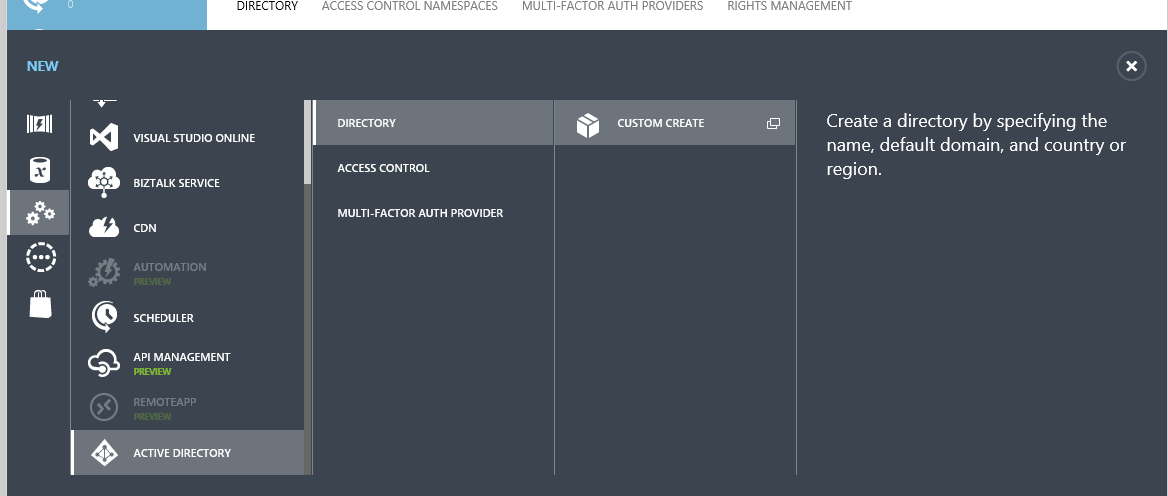Viewport: 1168px width, 496px height.
Task: Choose CDN service entry
Action: pos(188,227)
